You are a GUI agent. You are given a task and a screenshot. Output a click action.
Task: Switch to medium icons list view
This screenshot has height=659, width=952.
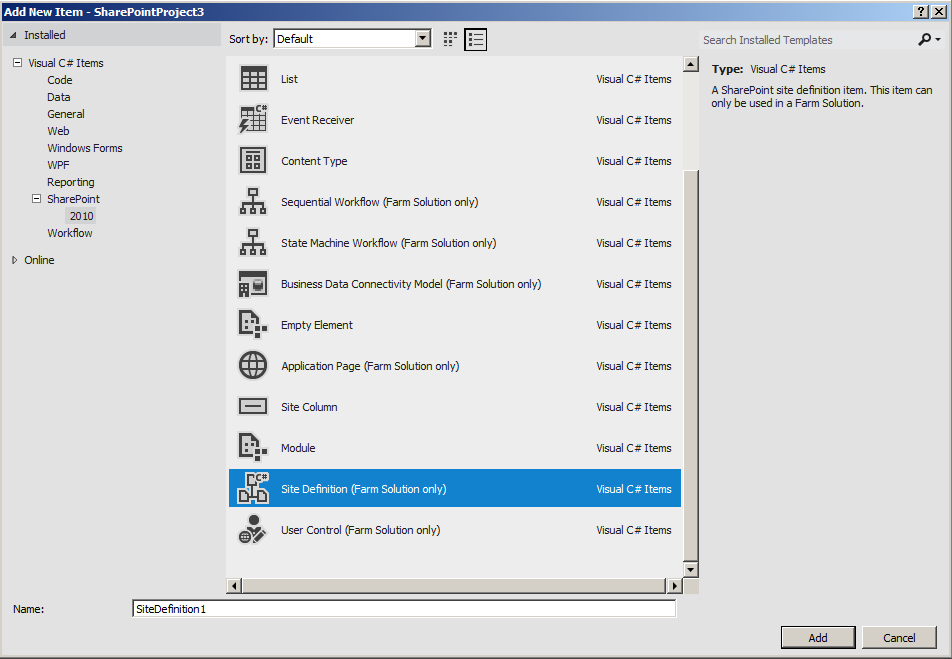click(475, 39)
